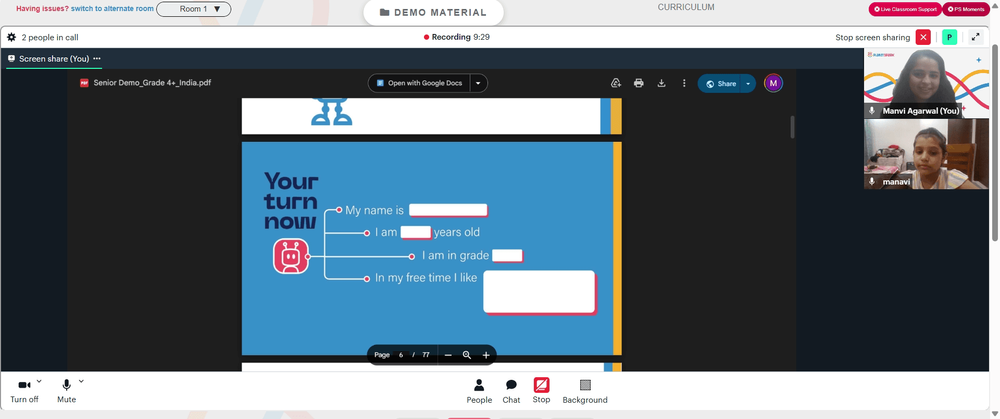This screenshot has height=419, width=1000.
Task: Click the My name is blank box
Action: coord(448,210)
